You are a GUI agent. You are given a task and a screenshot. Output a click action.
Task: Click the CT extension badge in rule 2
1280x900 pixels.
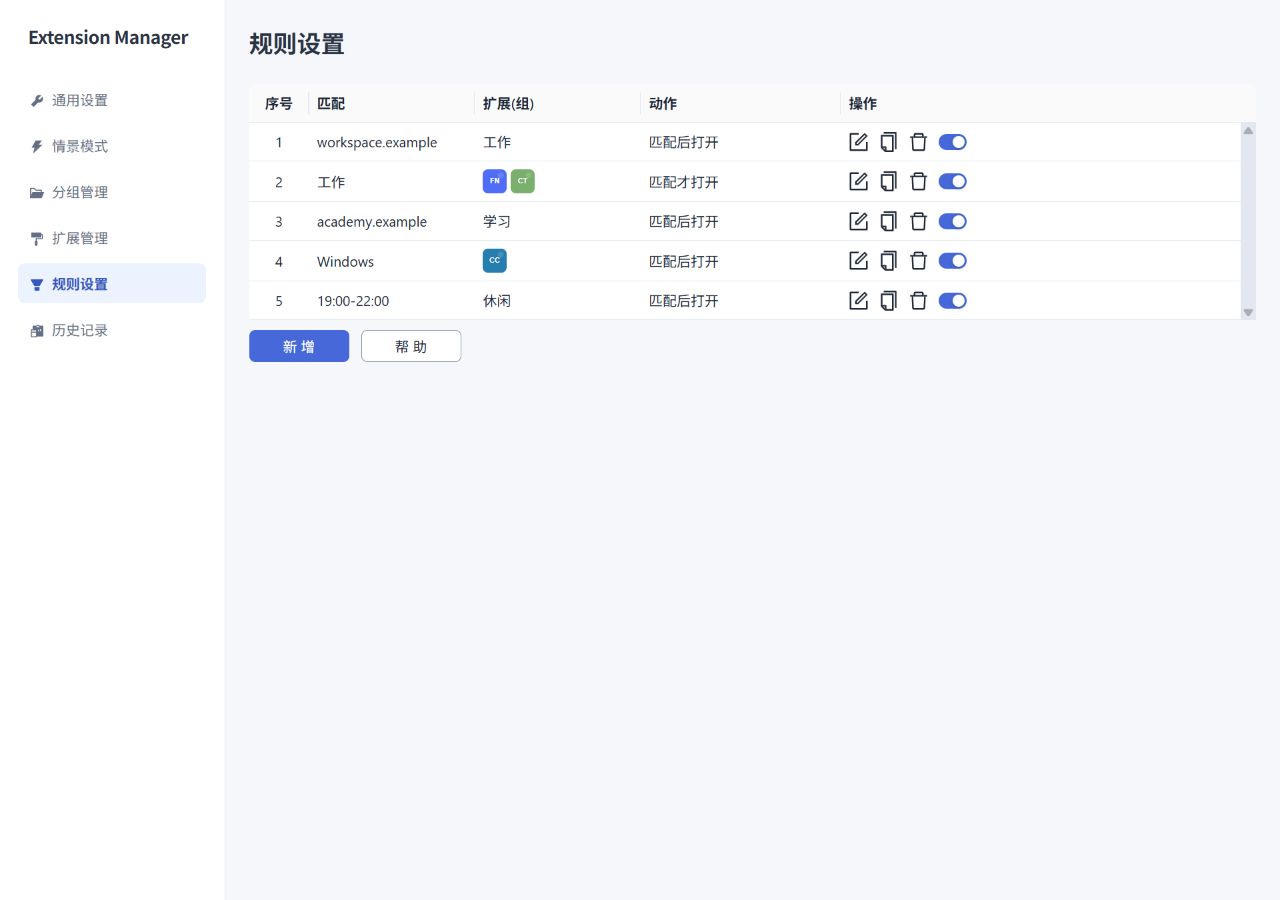point(522,181)
